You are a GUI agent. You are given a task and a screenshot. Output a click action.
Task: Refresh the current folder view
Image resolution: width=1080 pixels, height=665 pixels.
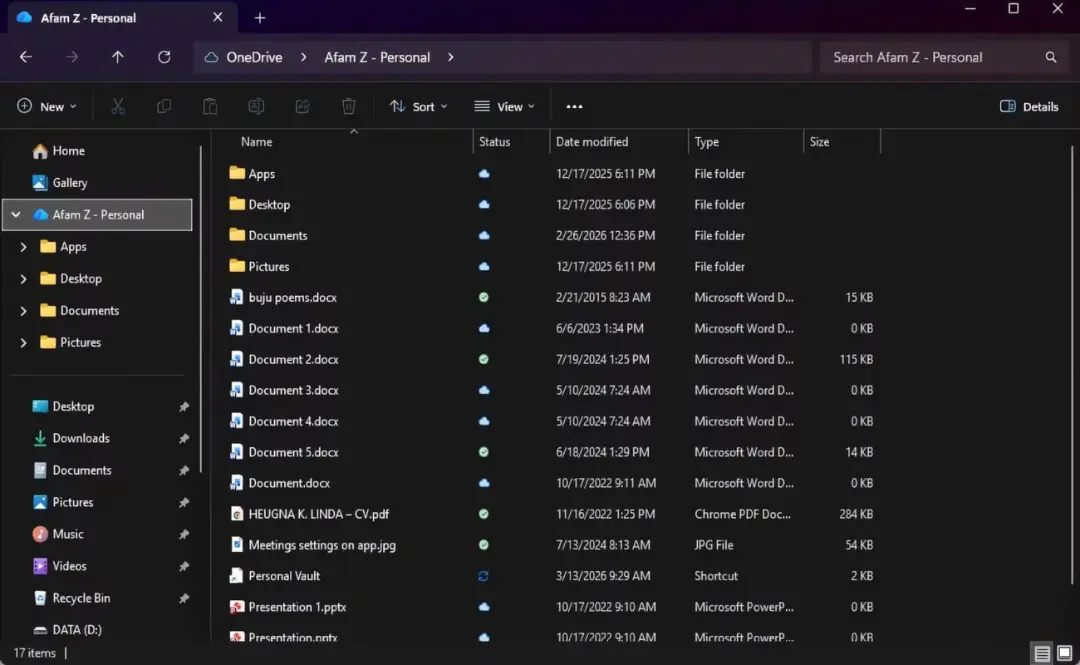(164, 57)
